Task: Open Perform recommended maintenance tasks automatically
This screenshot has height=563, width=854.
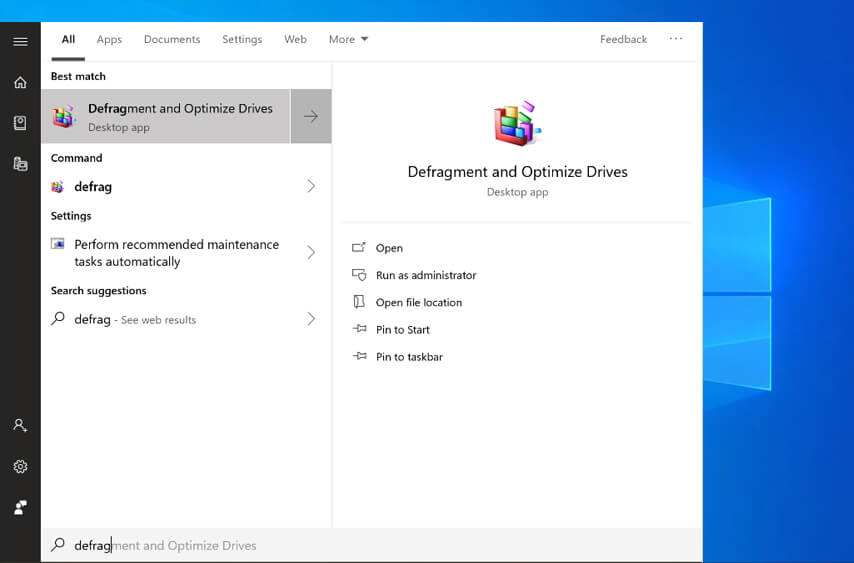Action: coord(186,253)
